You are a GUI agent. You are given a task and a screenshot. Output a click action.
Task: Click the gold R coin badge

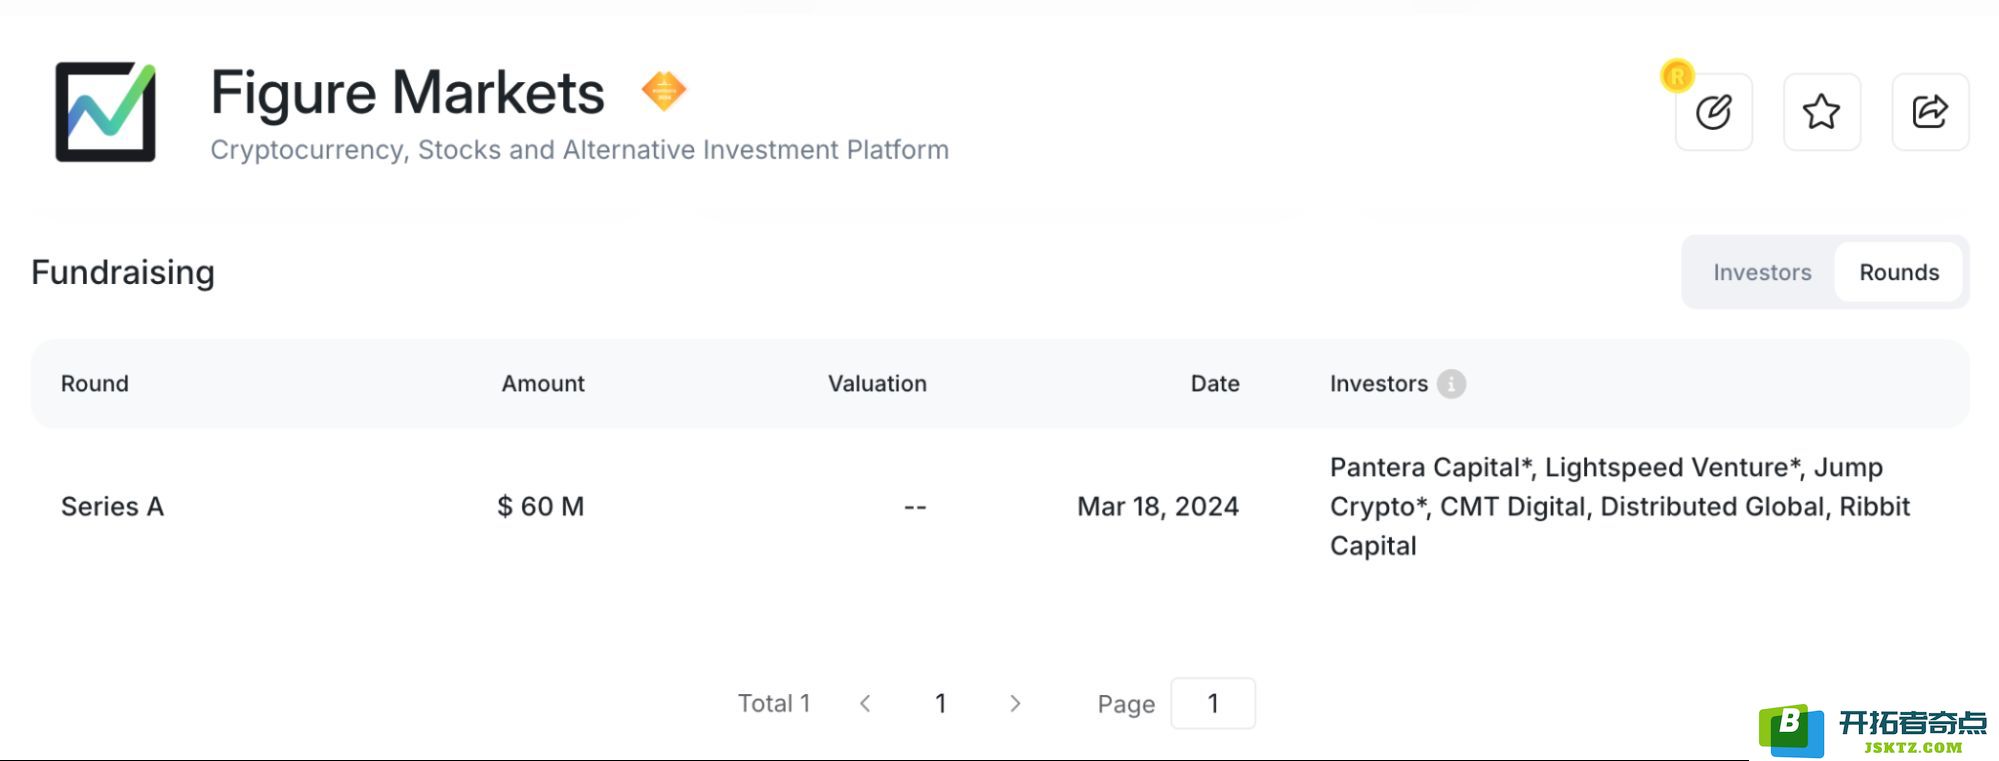pos(1677,75)
